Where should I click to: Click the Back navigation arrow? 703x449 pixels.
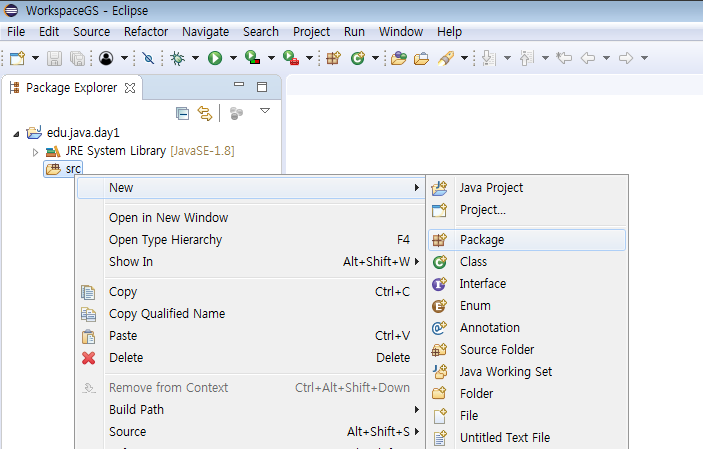point(588,58)
